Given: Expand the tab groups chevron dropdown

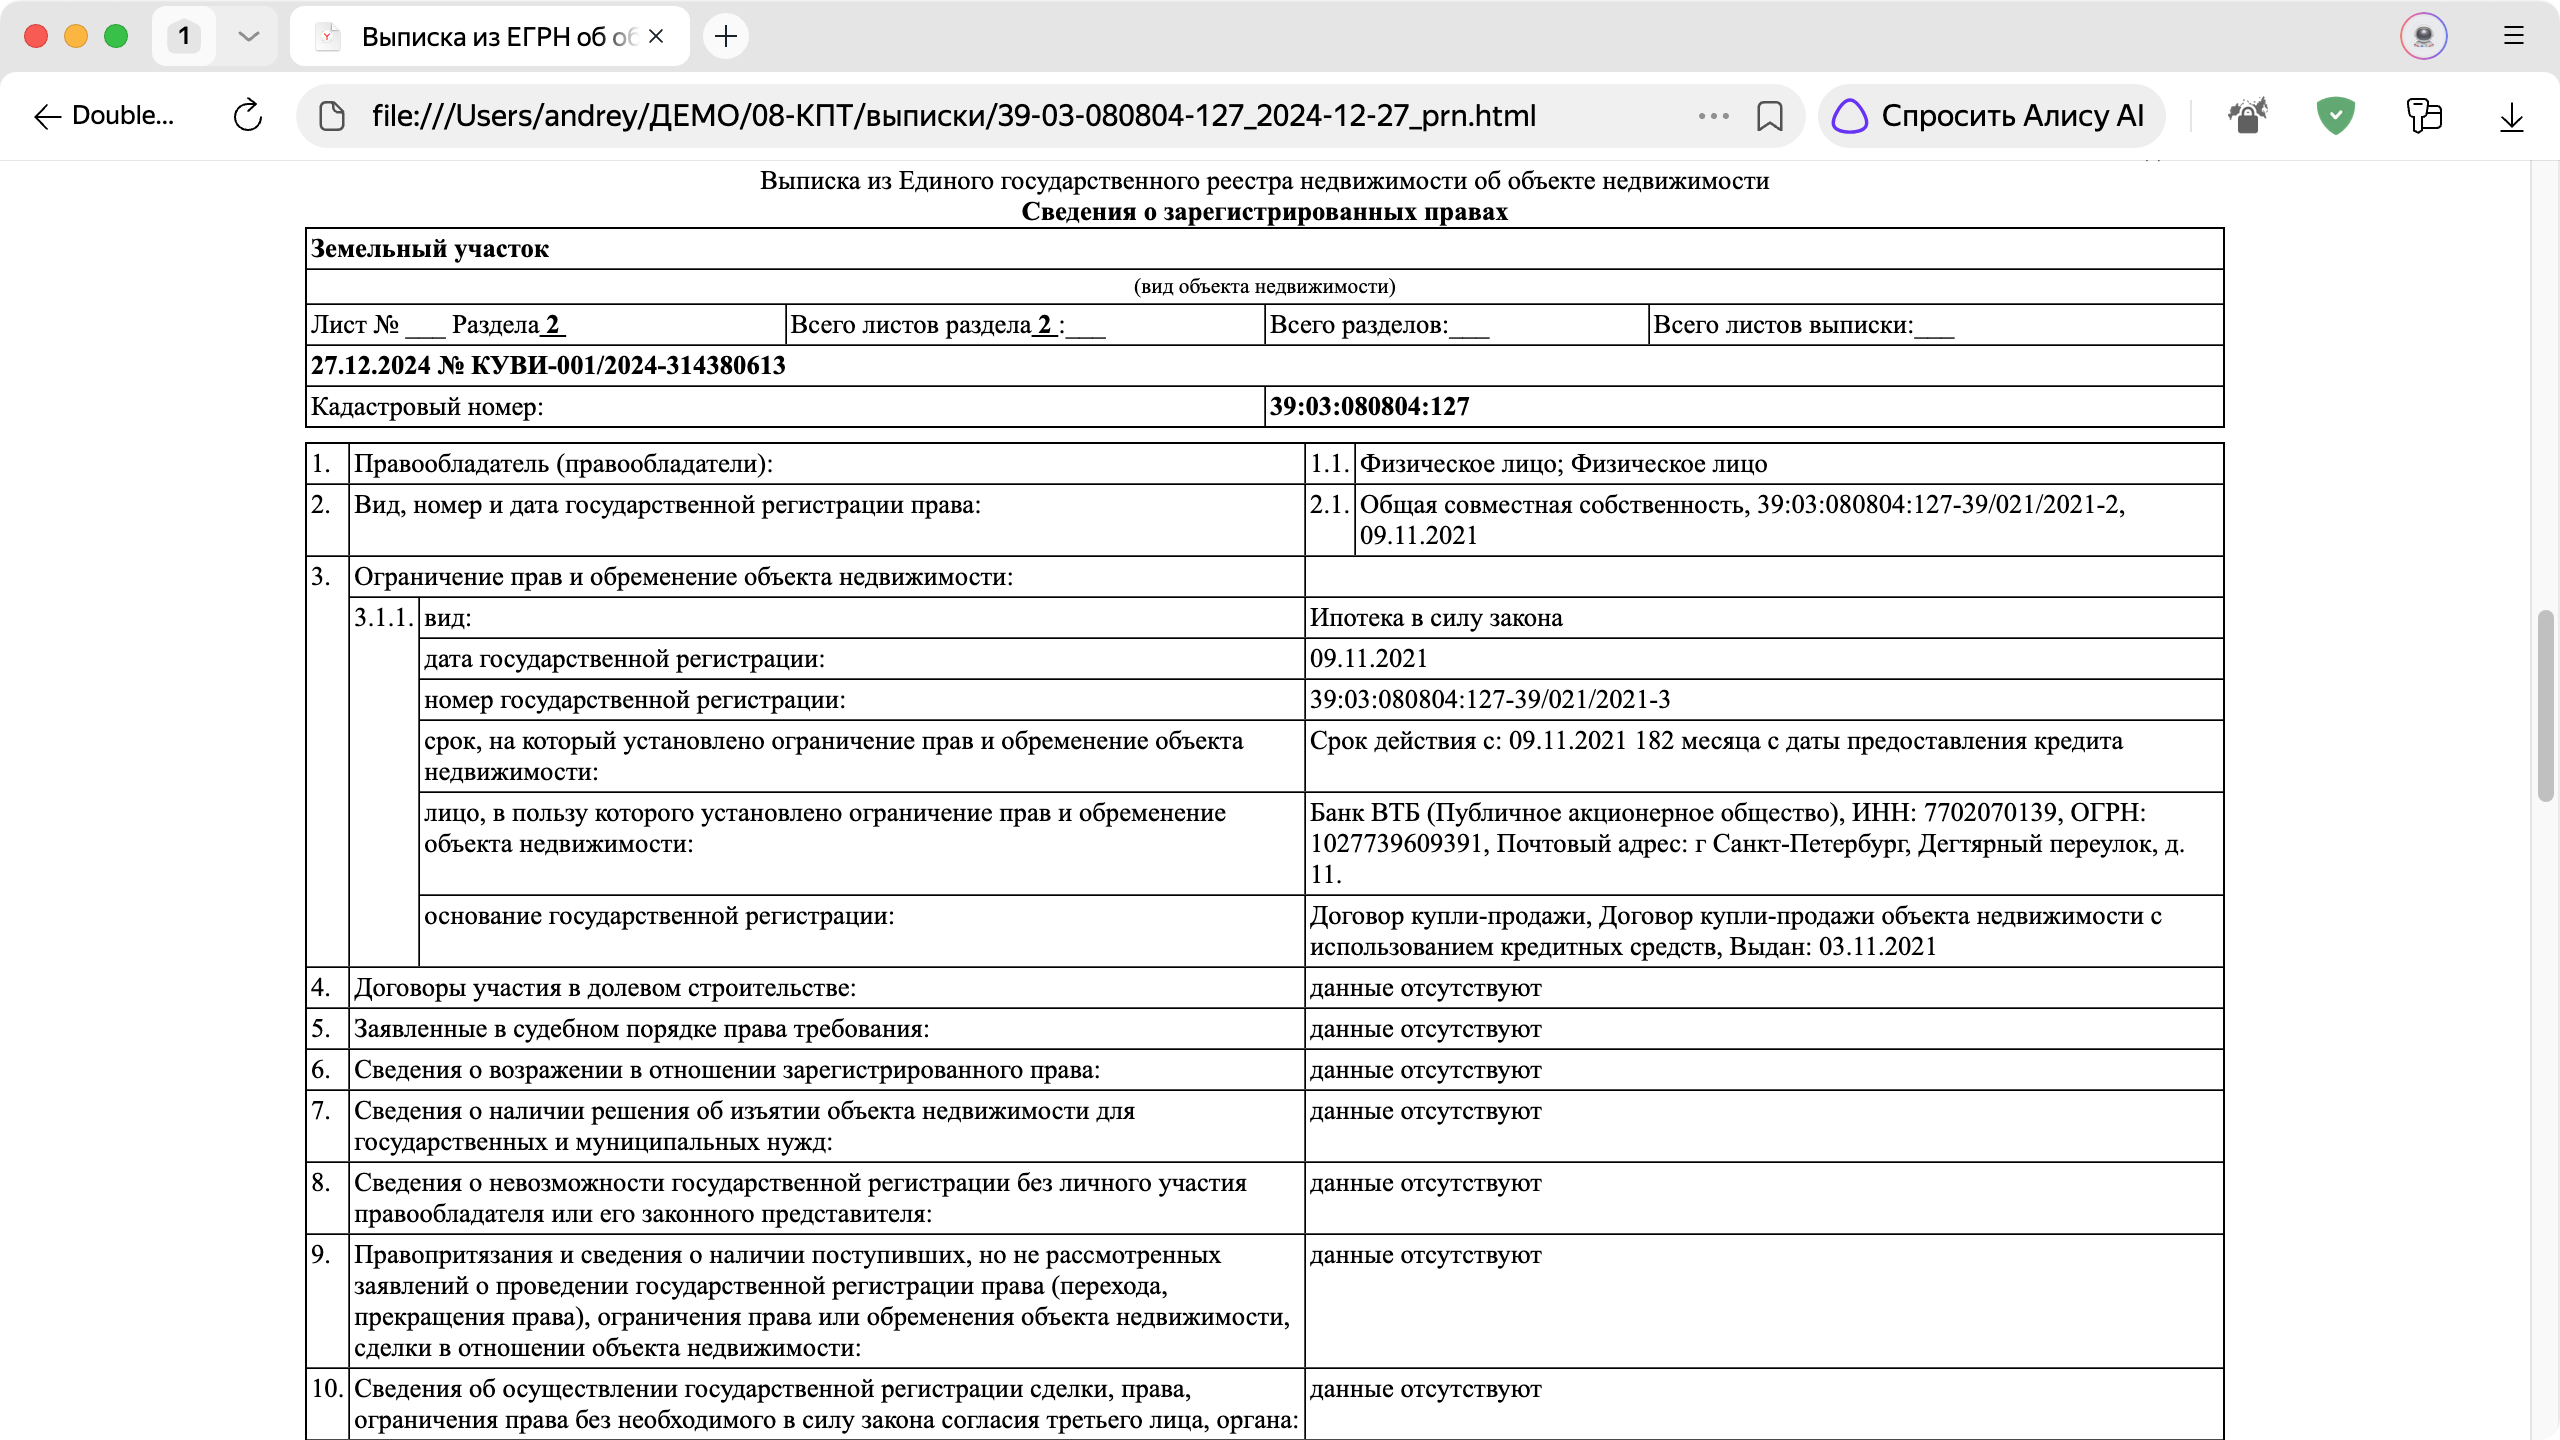Looking at the screenshot, I should [249, 36].
